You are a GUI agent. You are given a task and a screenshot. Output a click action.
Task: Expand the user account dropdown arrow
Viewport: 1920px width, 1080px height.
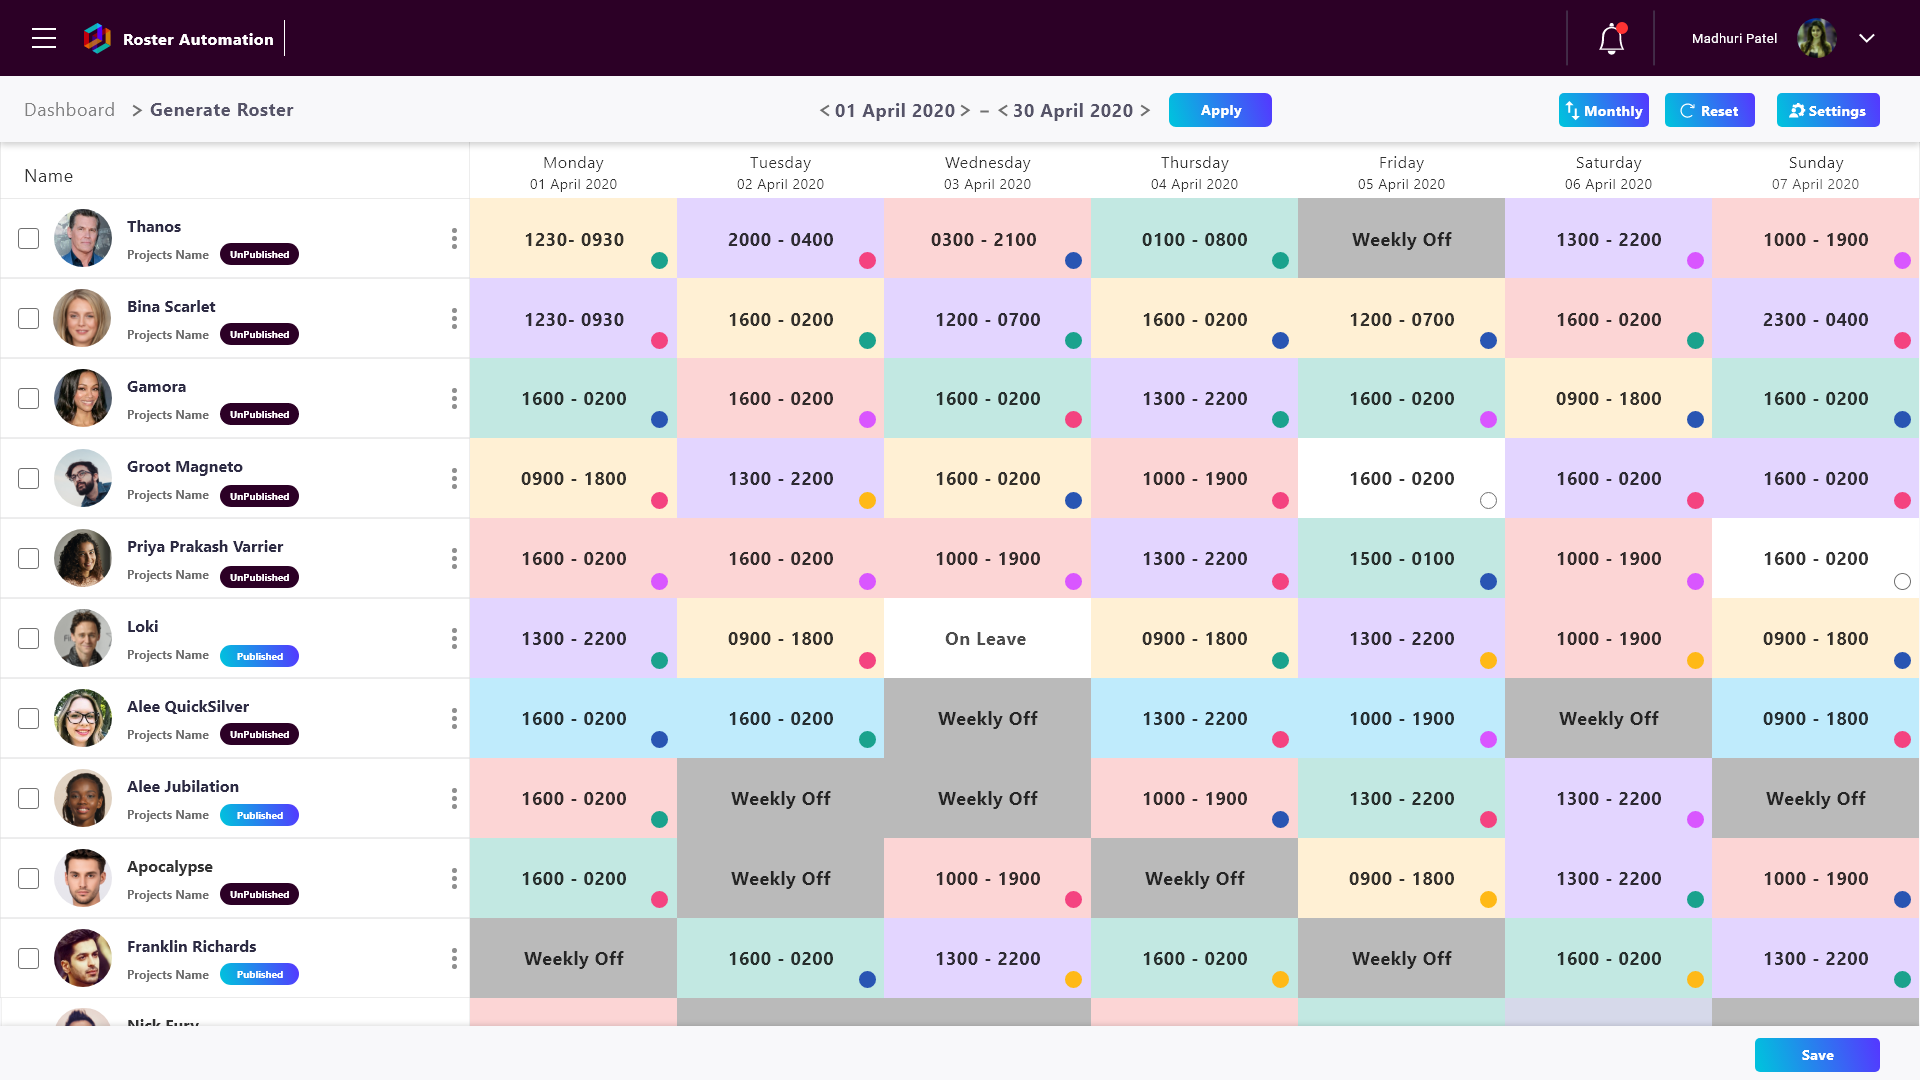coord(1867,39)
